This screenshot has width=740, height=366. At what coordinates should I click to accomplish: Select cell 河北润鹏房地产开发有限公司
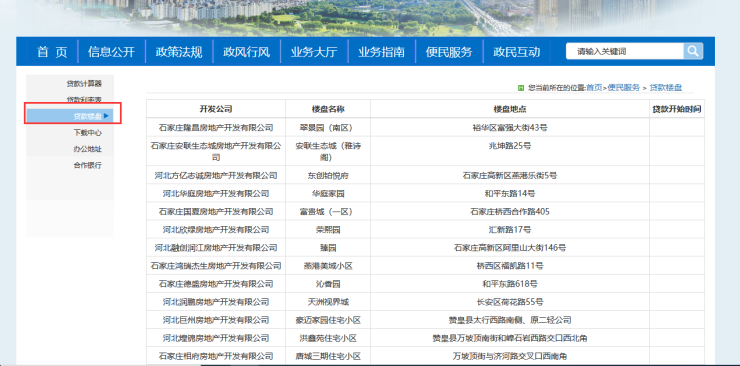coord(216,302)
